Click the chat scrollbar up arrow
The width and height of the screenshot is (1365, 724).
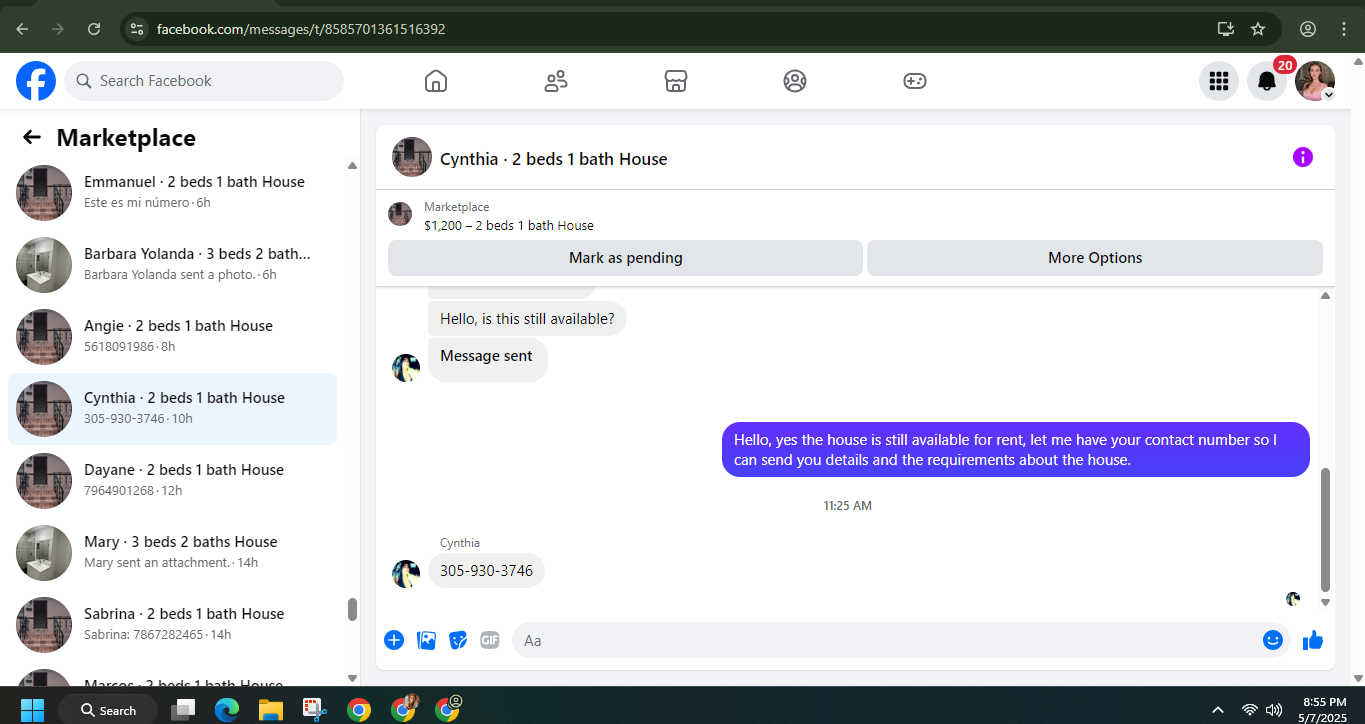point(1326,296)
